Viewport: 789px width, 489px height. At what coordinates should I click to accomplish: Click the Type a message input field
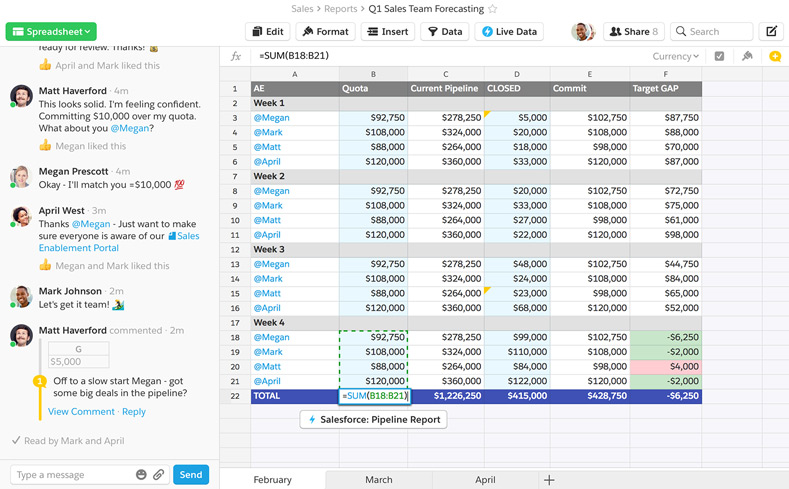(x=70, y=475)
